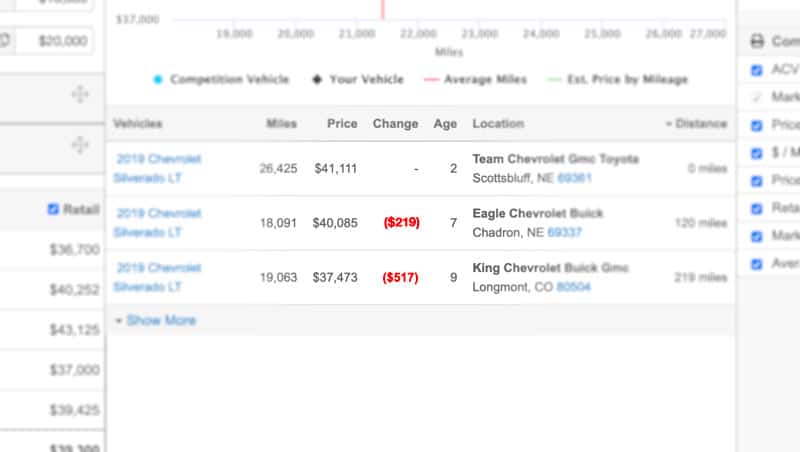Toggle the ACV checkbox in right panel
This screenshot has width=800, height=452.
757,70
